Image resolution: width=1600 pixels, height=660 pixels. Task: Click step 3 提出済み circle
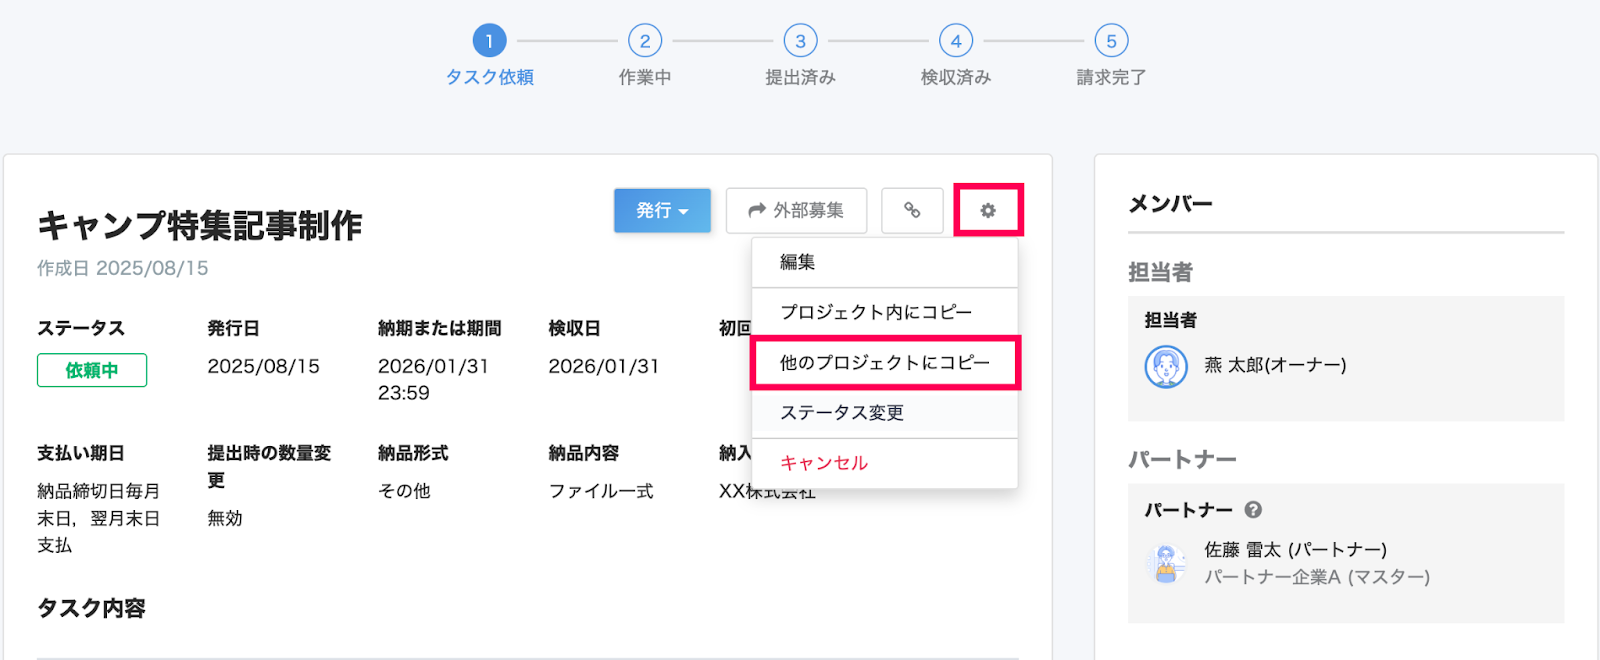tap(800, 41)
